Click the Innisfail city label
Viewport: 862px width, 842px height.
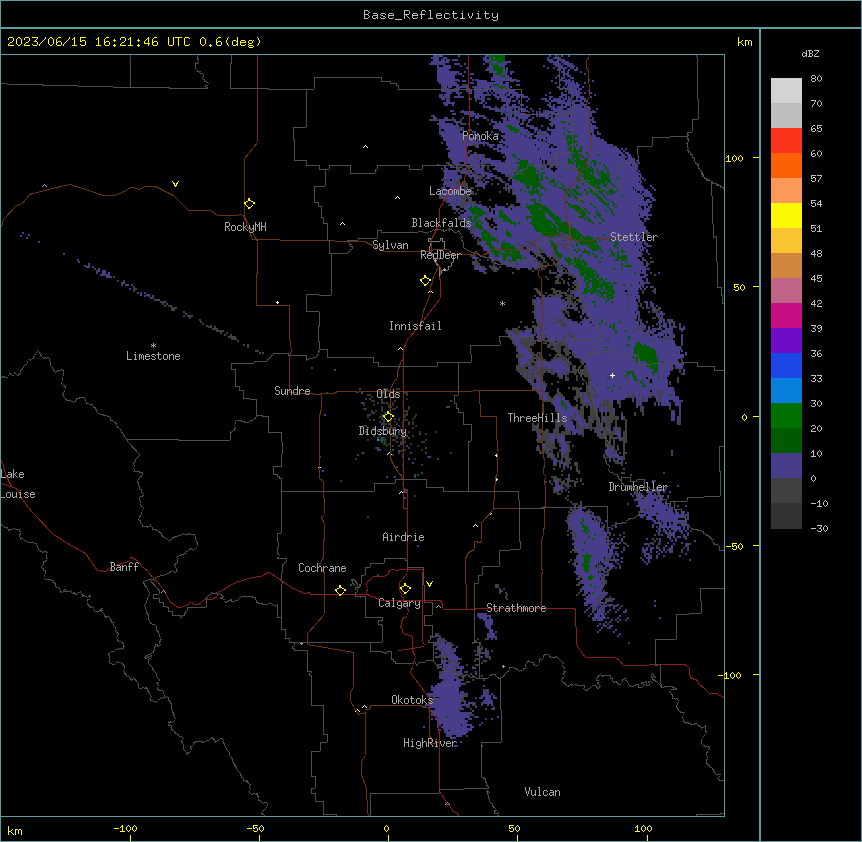coord(415,326)
